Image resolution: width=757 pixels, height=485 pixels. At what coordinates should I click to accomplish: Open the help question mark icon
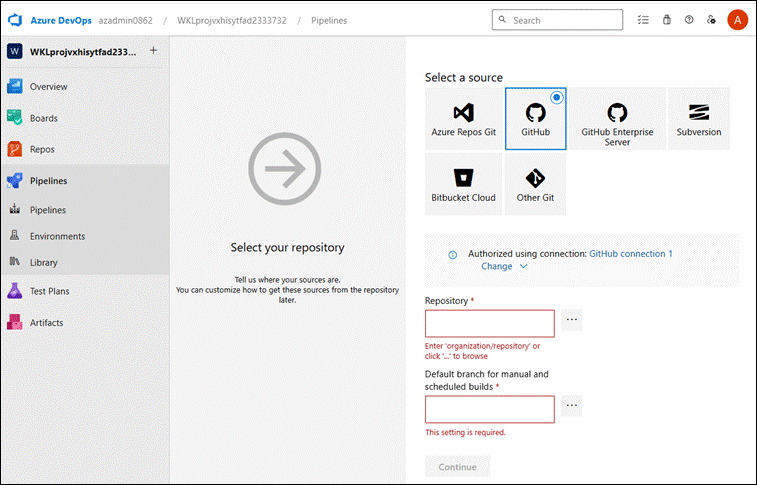(689, 20)
